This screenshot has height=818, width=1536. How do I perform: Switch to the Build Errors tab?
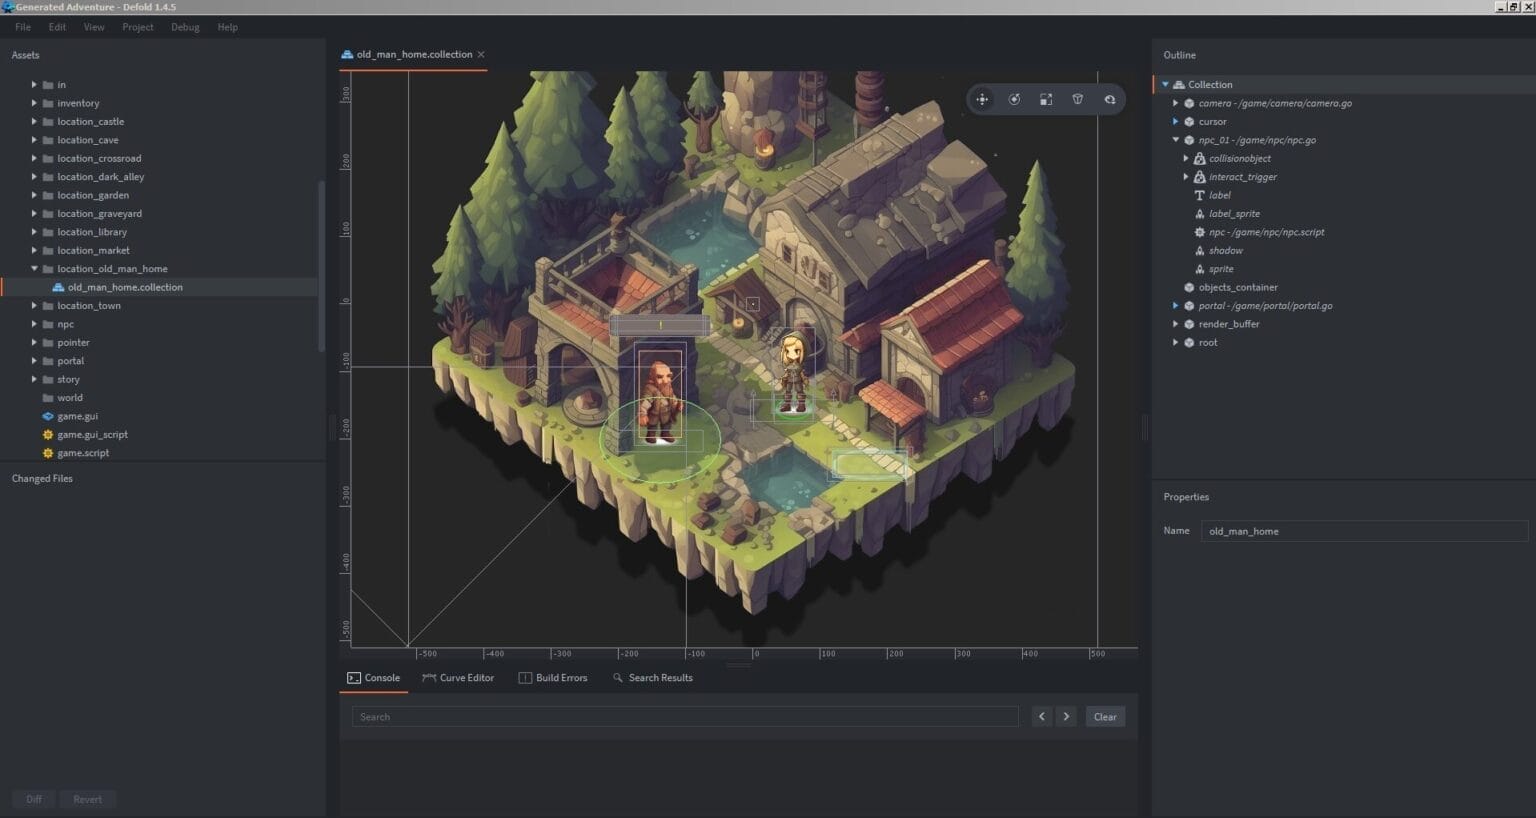click(x=561, y=677)
